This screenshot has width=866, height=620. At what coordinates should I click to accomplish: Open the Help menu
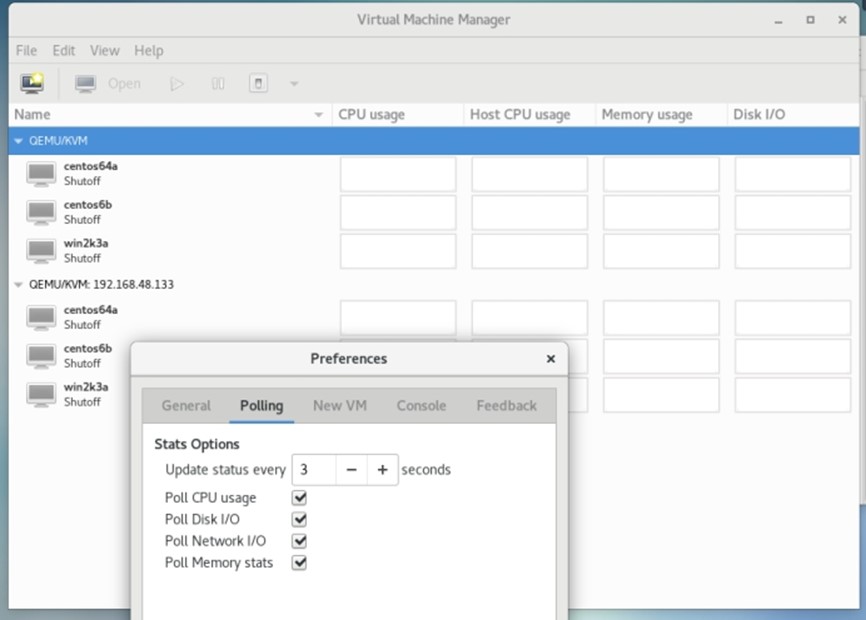(x=149, y=51)
